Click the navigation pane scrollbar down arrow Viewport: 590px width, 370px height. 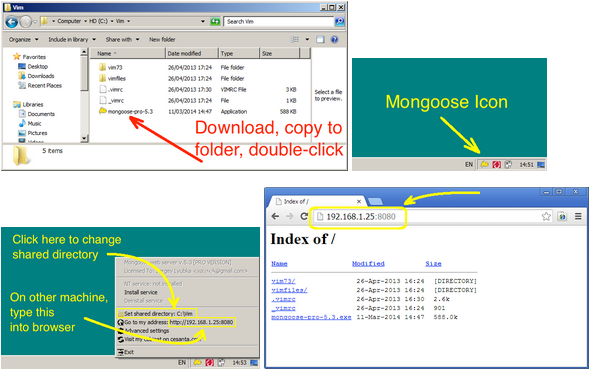[84, 139]
